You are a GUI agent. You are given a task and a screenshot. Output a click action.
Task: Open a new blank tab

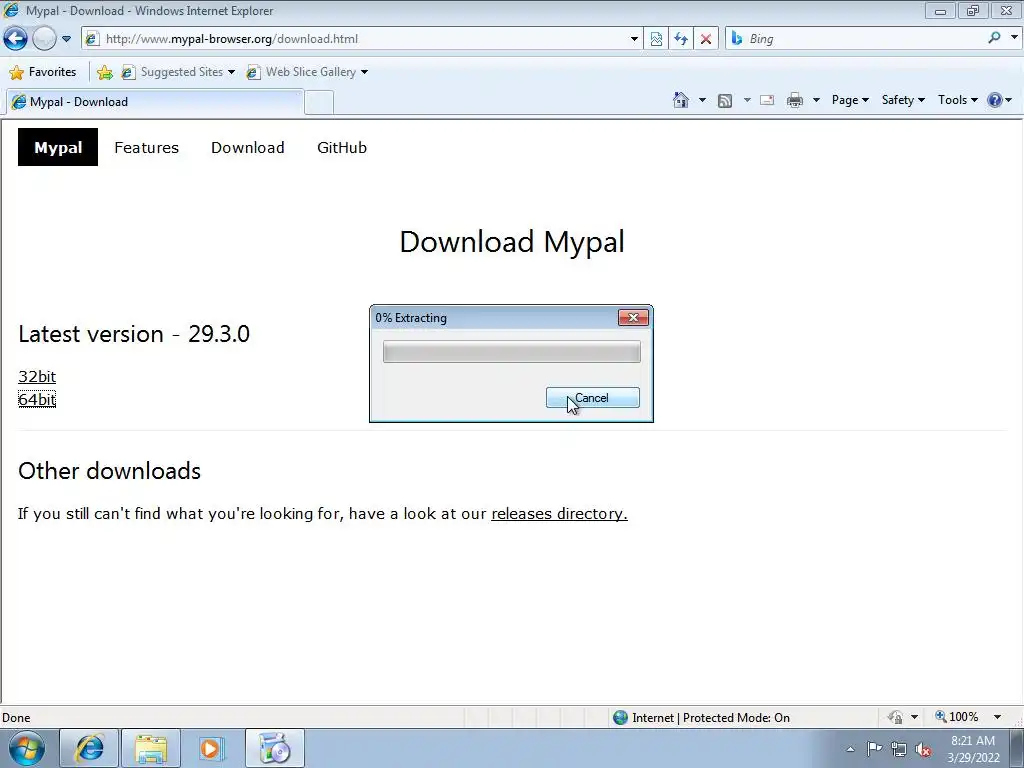[x=319, y=103]
